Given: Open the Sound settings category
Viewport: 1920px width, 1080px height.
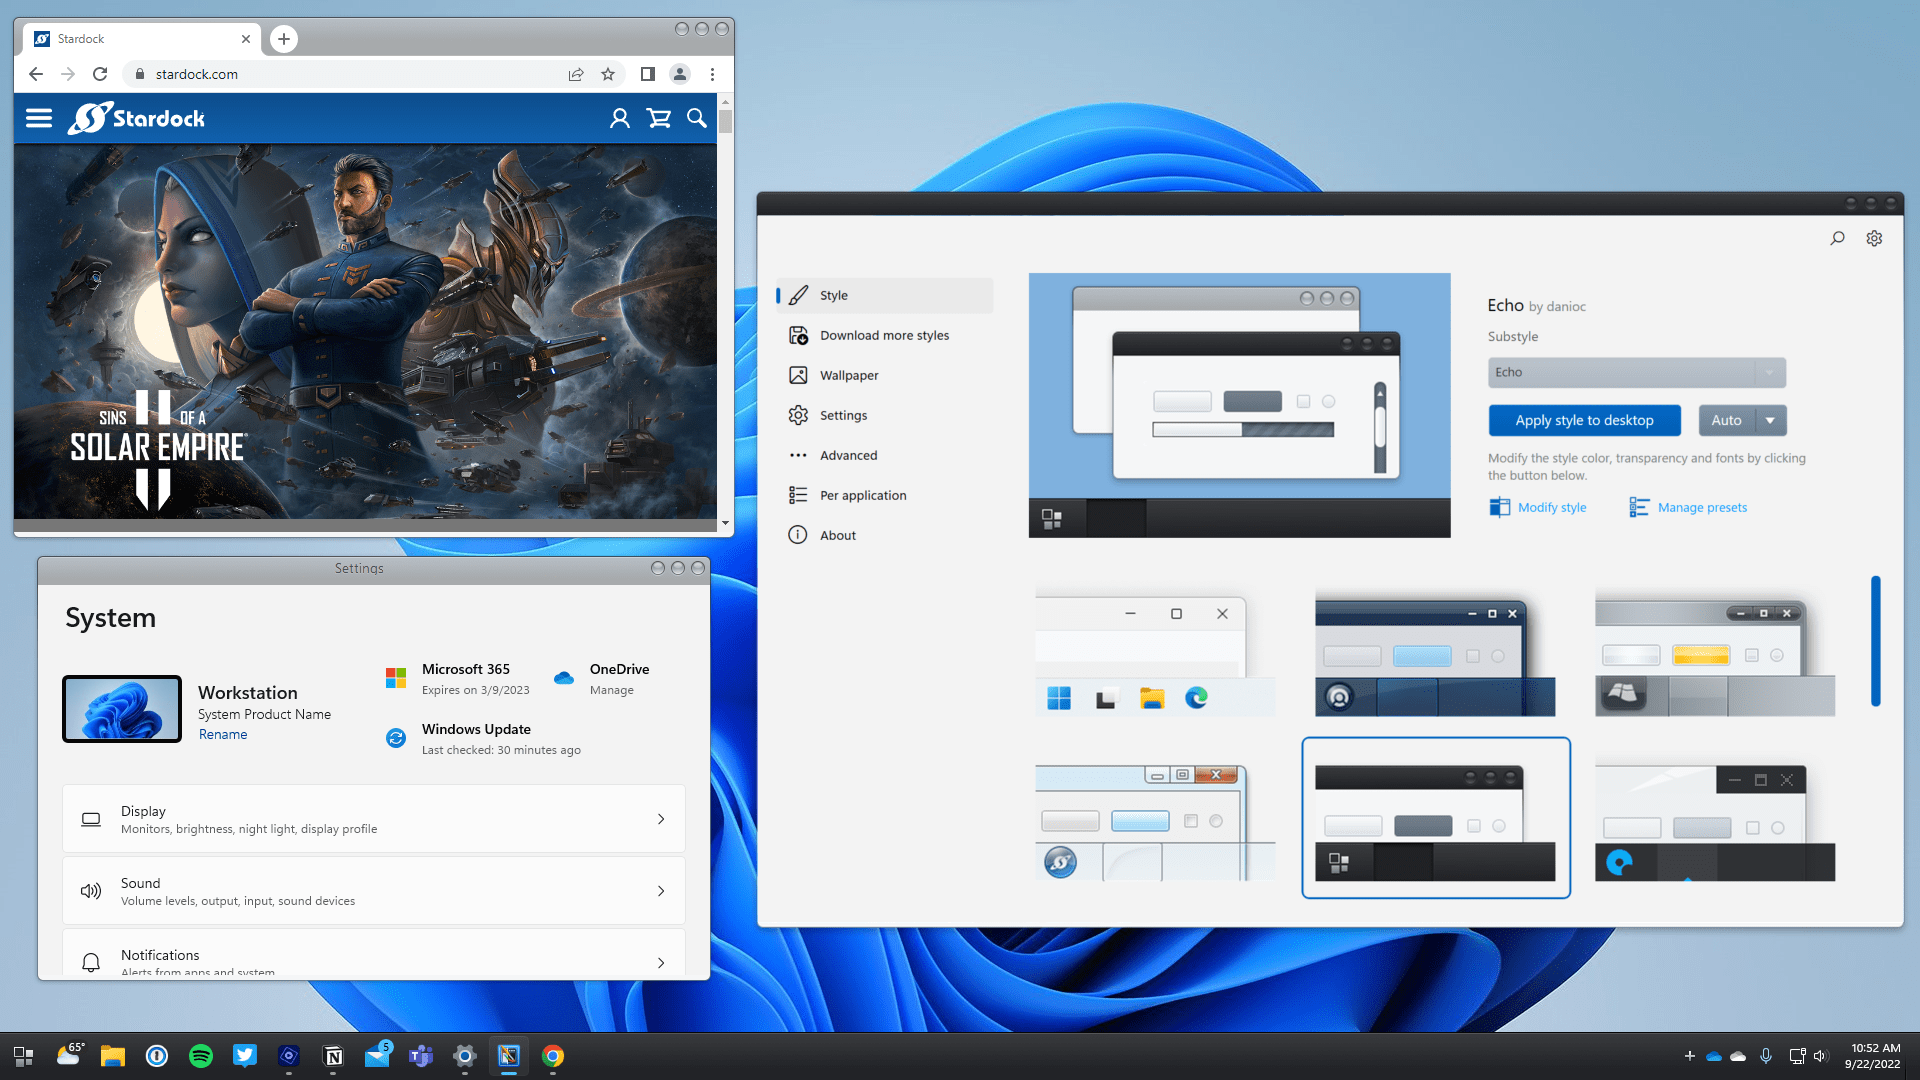Looking at the screenshot, I should pos(373,890).
